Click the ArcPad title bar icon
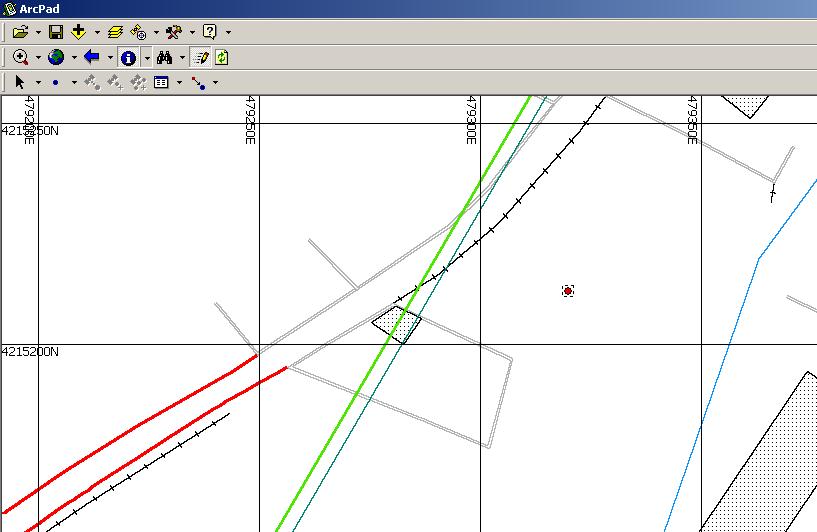817x532 pixels. tap(9, 9)
